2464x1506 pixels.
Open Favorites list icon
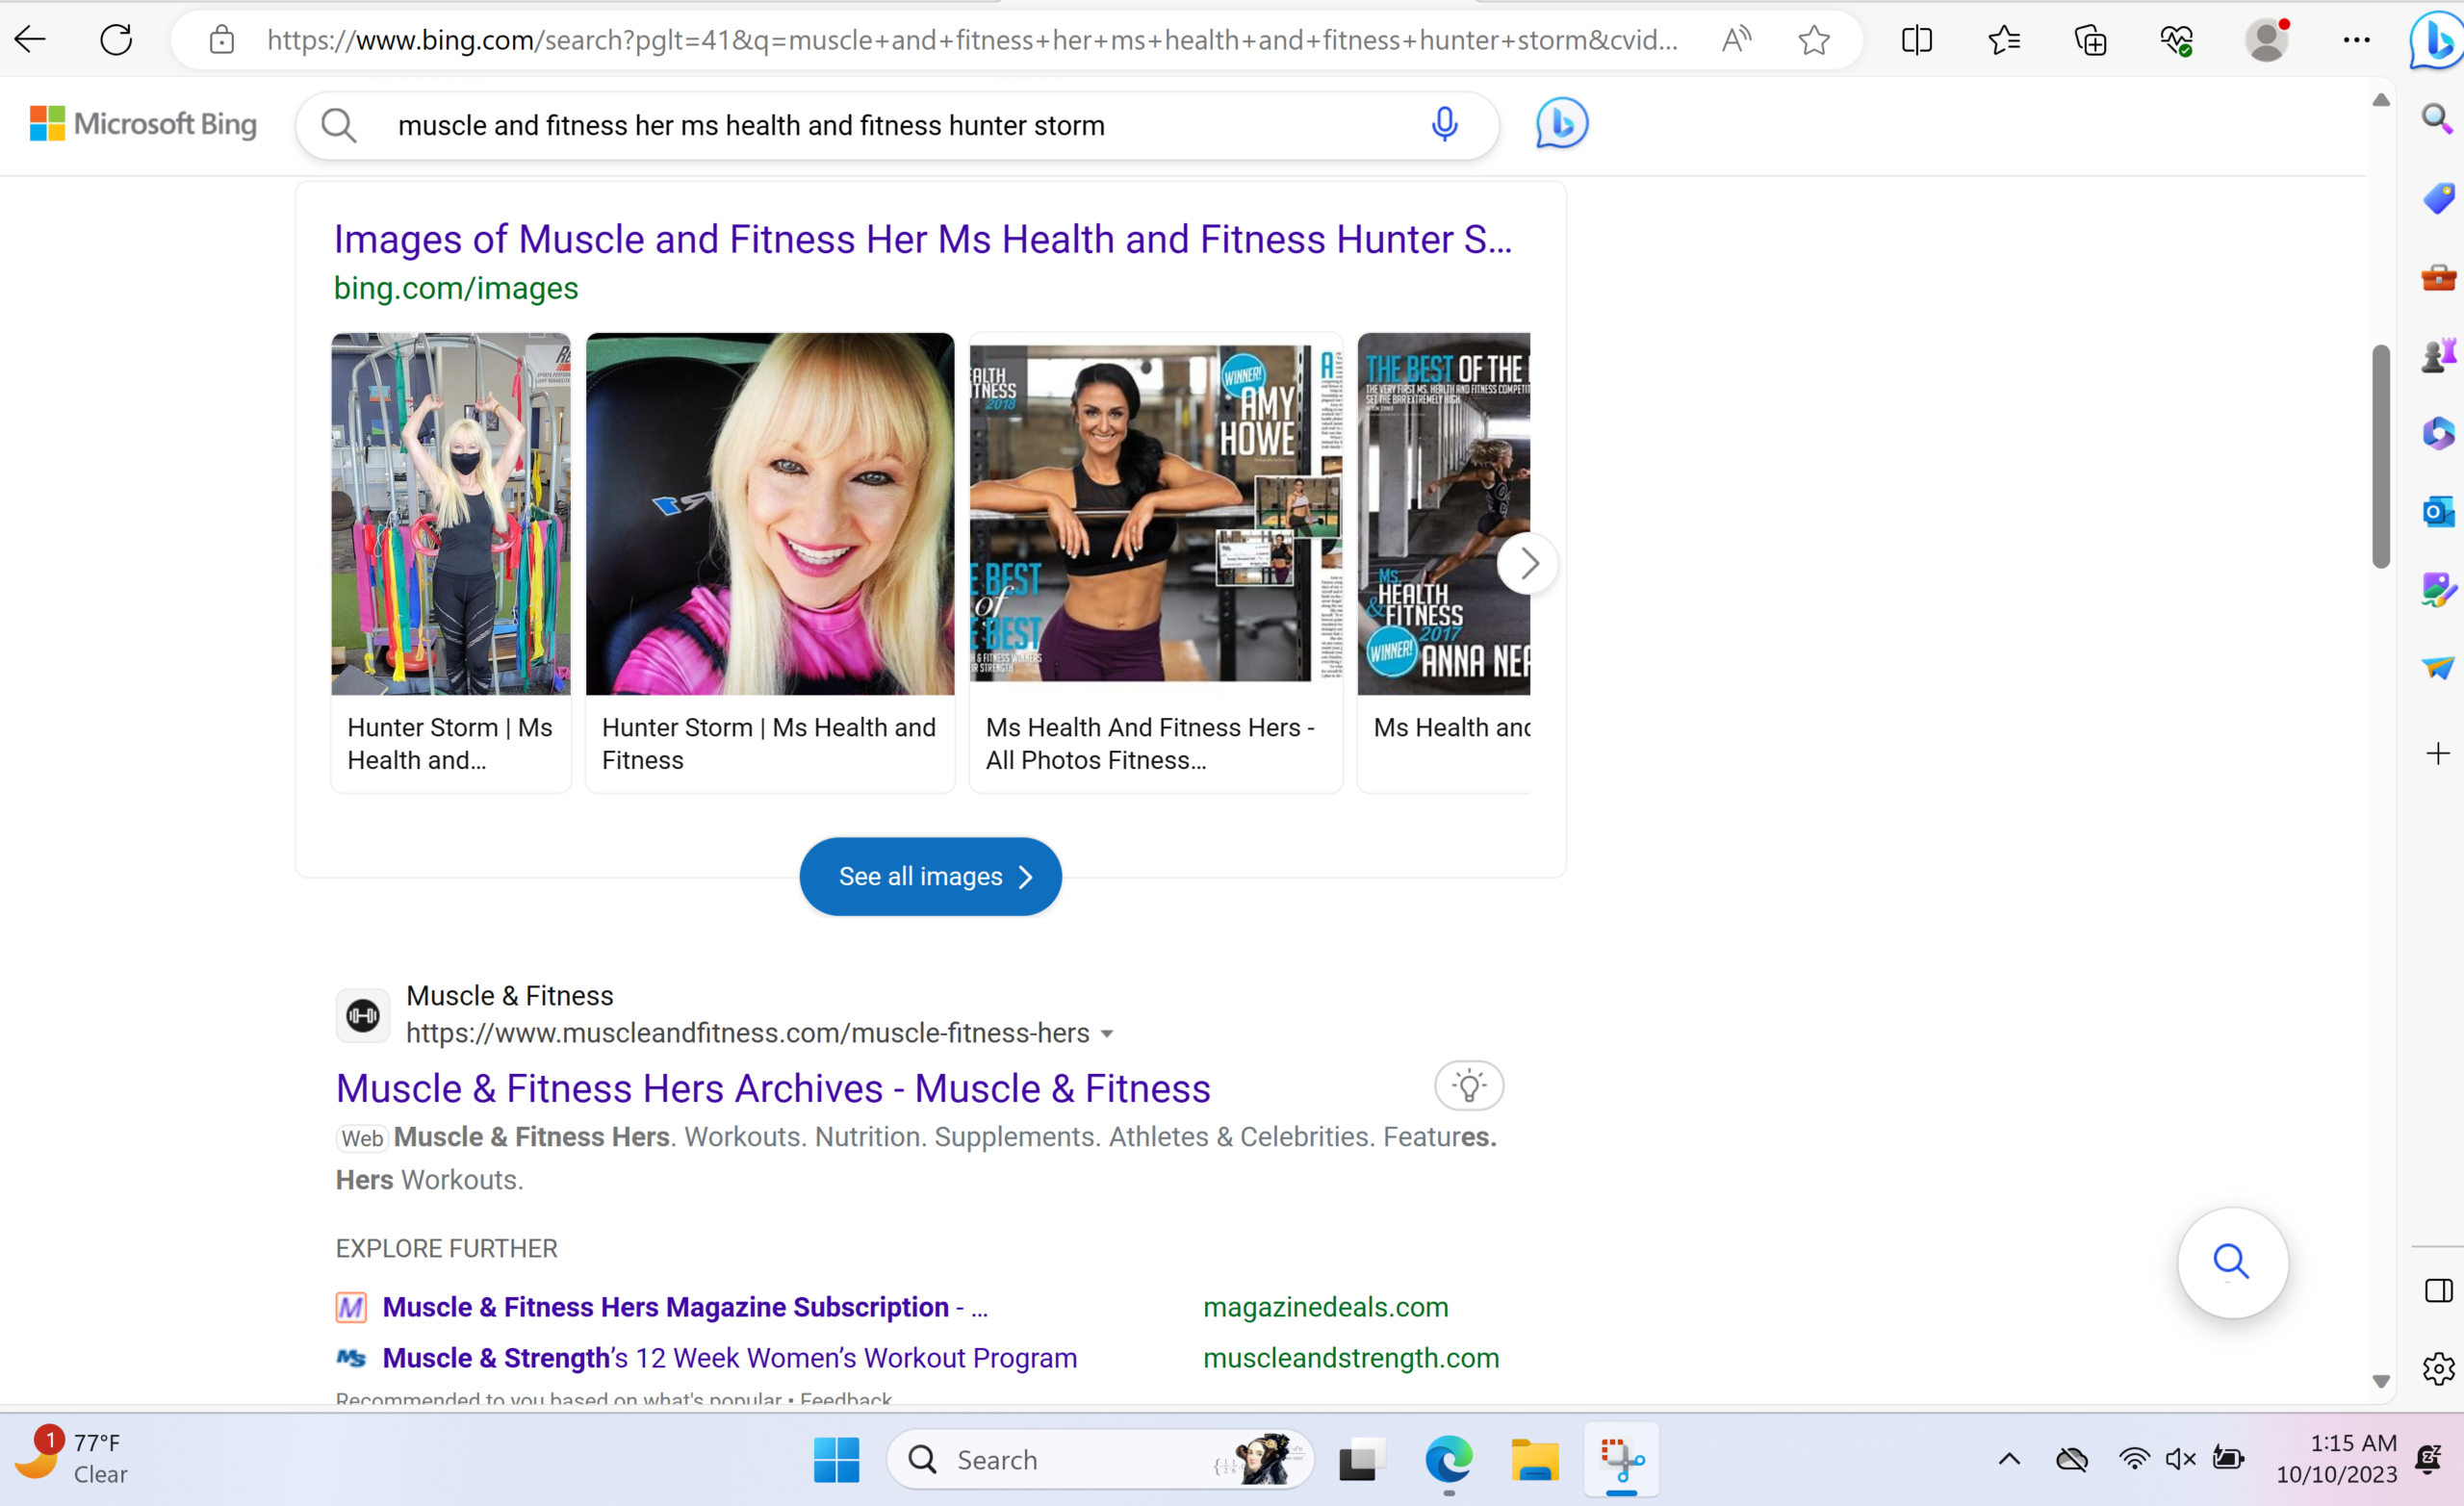(2003, 40)
